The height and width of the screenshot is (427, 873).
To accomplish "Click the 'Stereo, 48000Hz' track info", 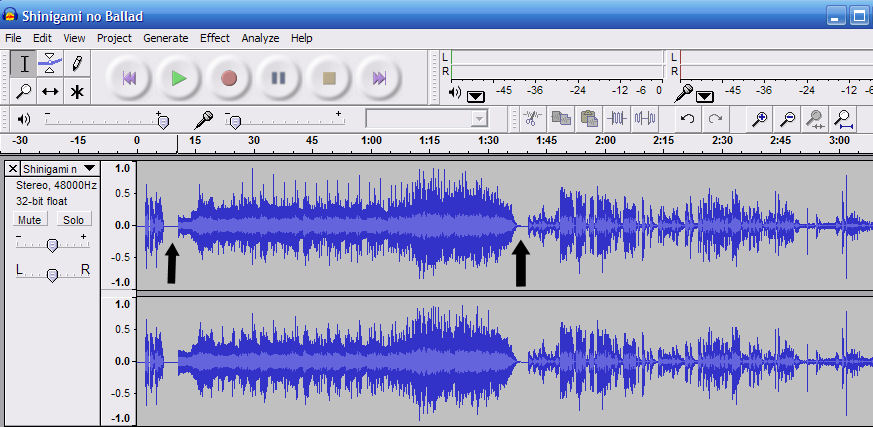I will click(x=57, y=185).
